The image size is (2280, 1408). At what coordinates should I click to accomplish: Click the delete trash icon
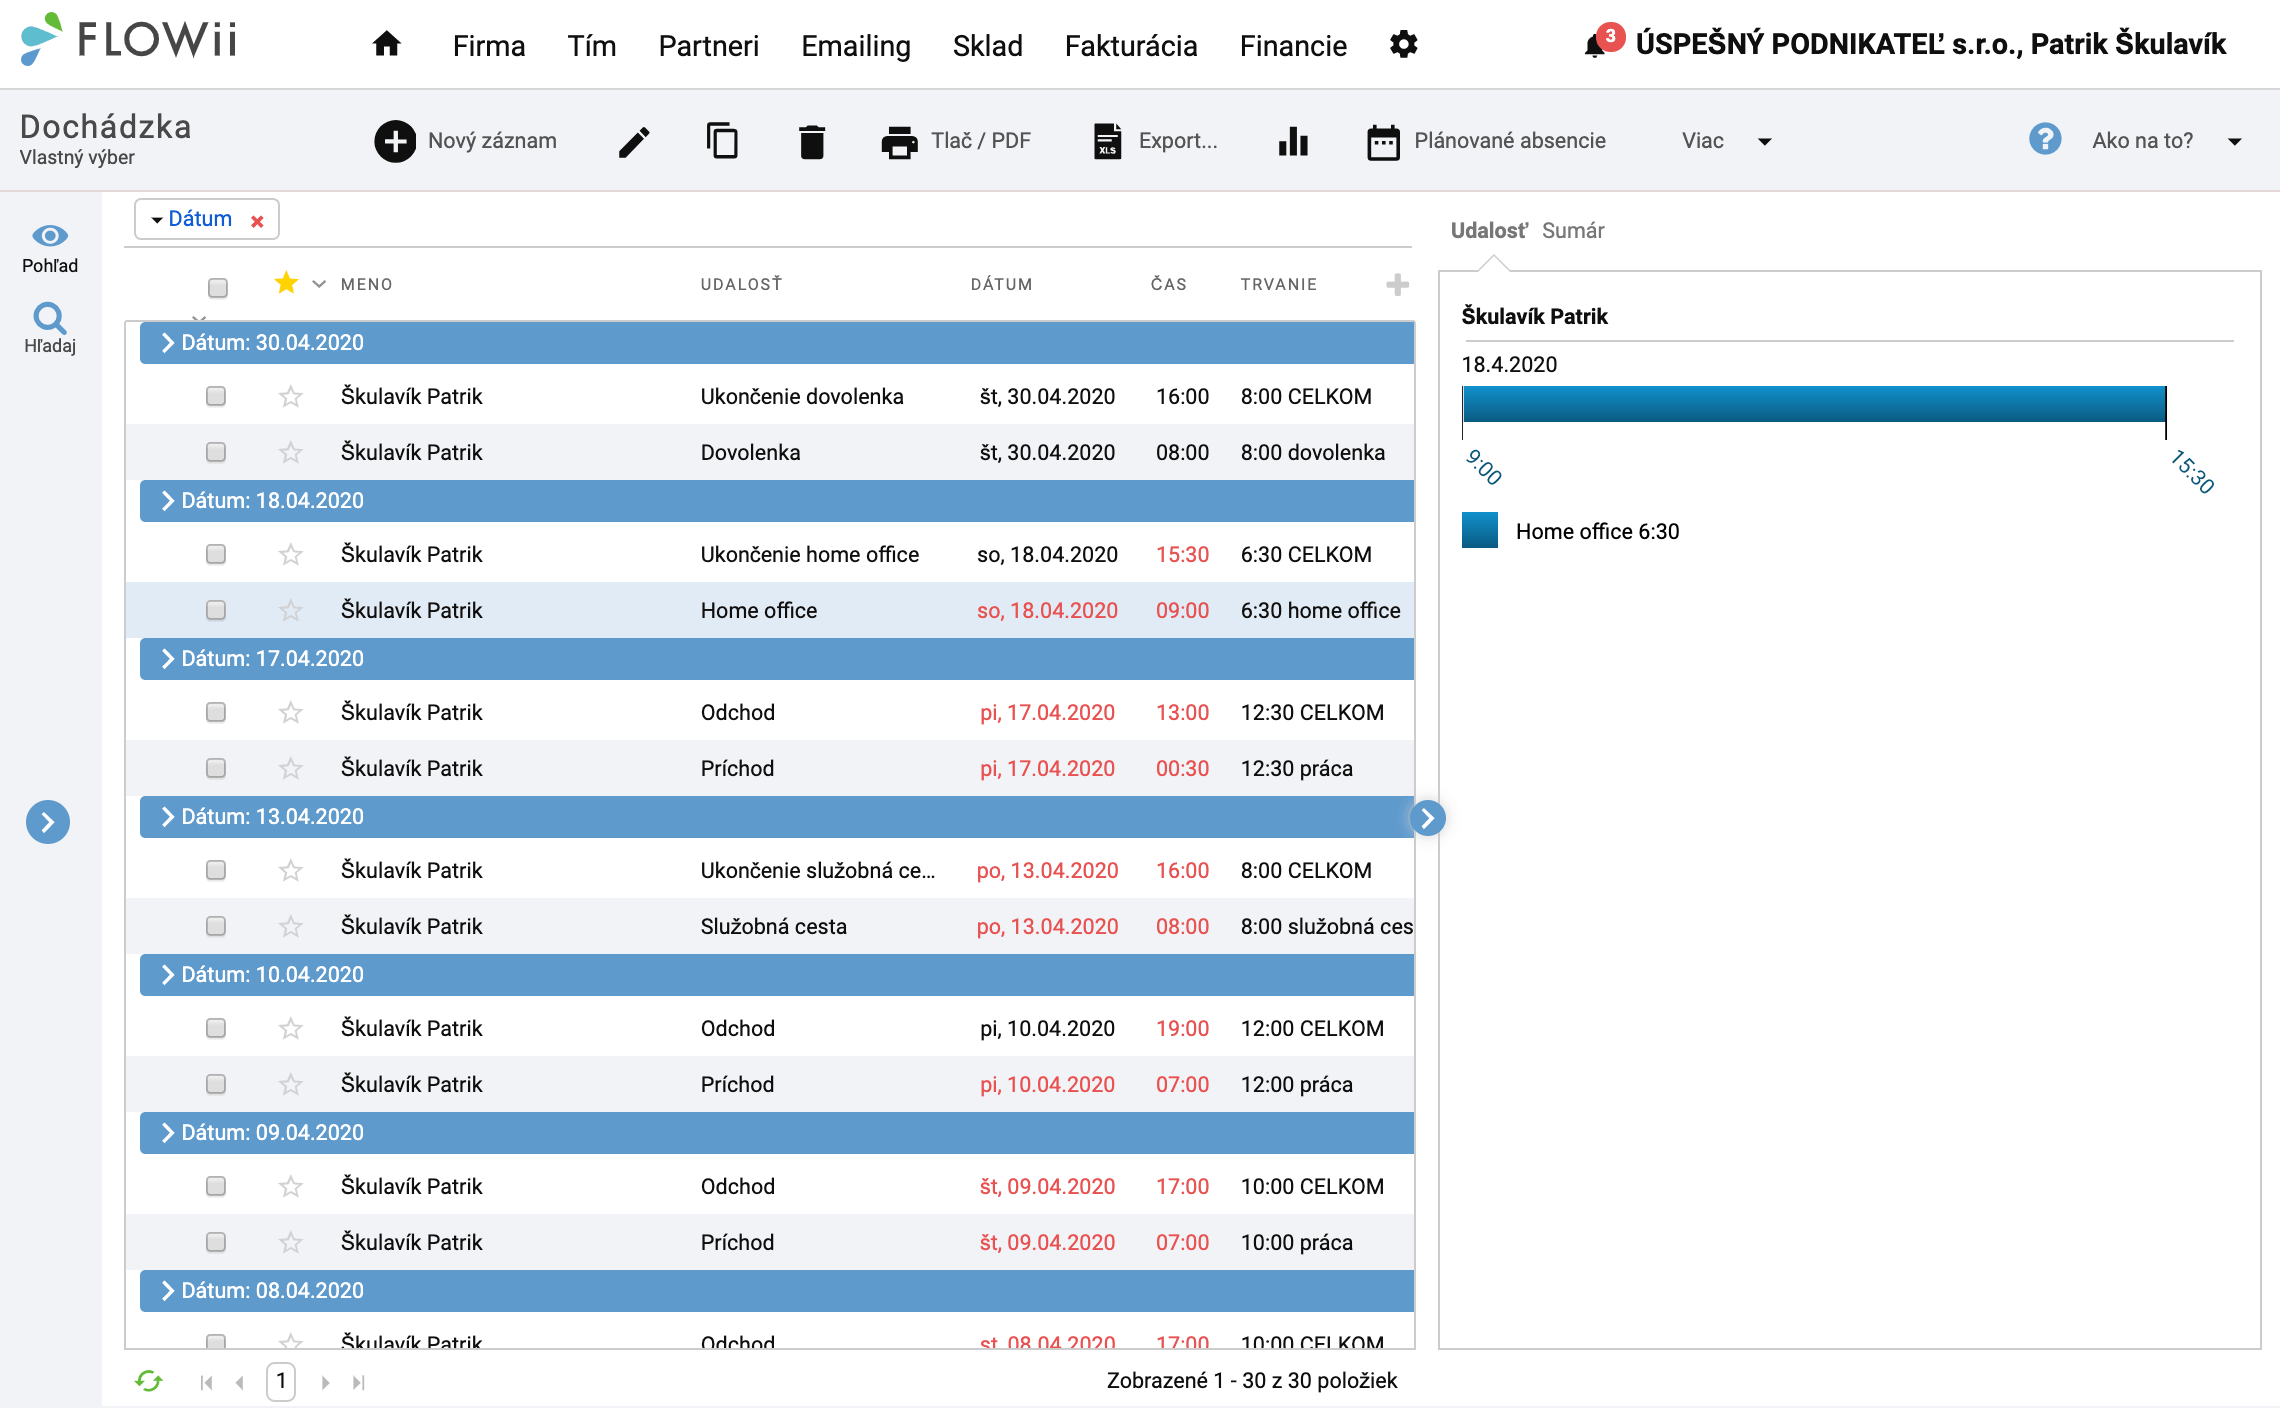tap(811, 140)
